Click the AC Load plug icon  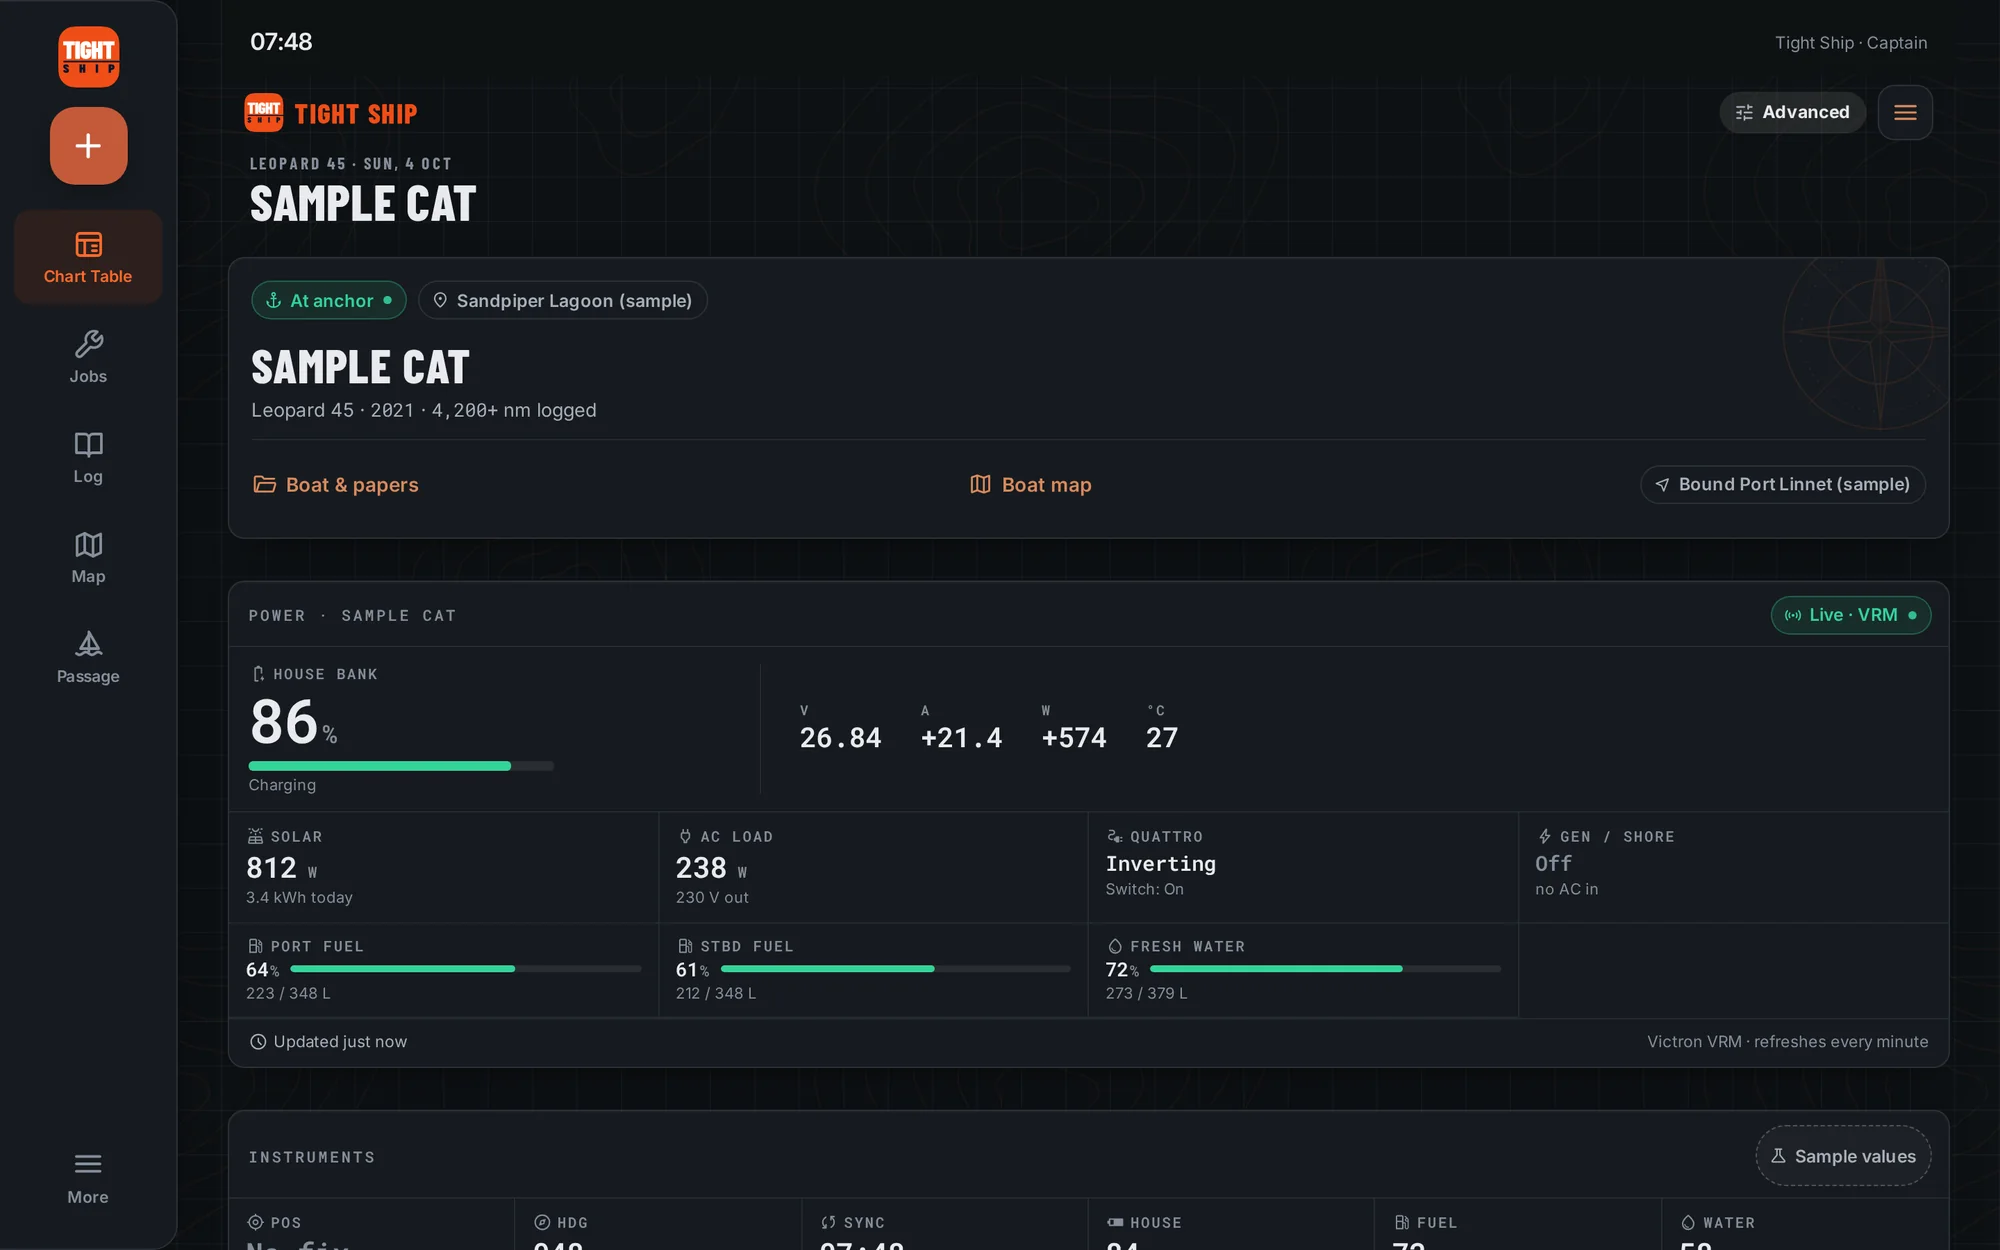point(685,836)
